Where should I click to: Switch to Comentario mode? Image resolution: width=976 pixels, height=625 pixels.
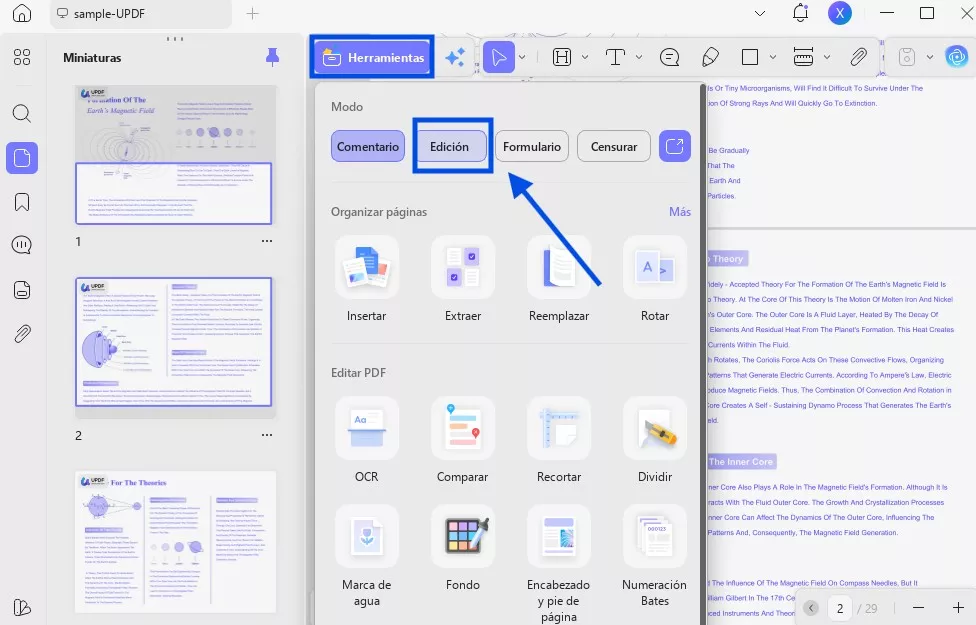tap(368, 146)
